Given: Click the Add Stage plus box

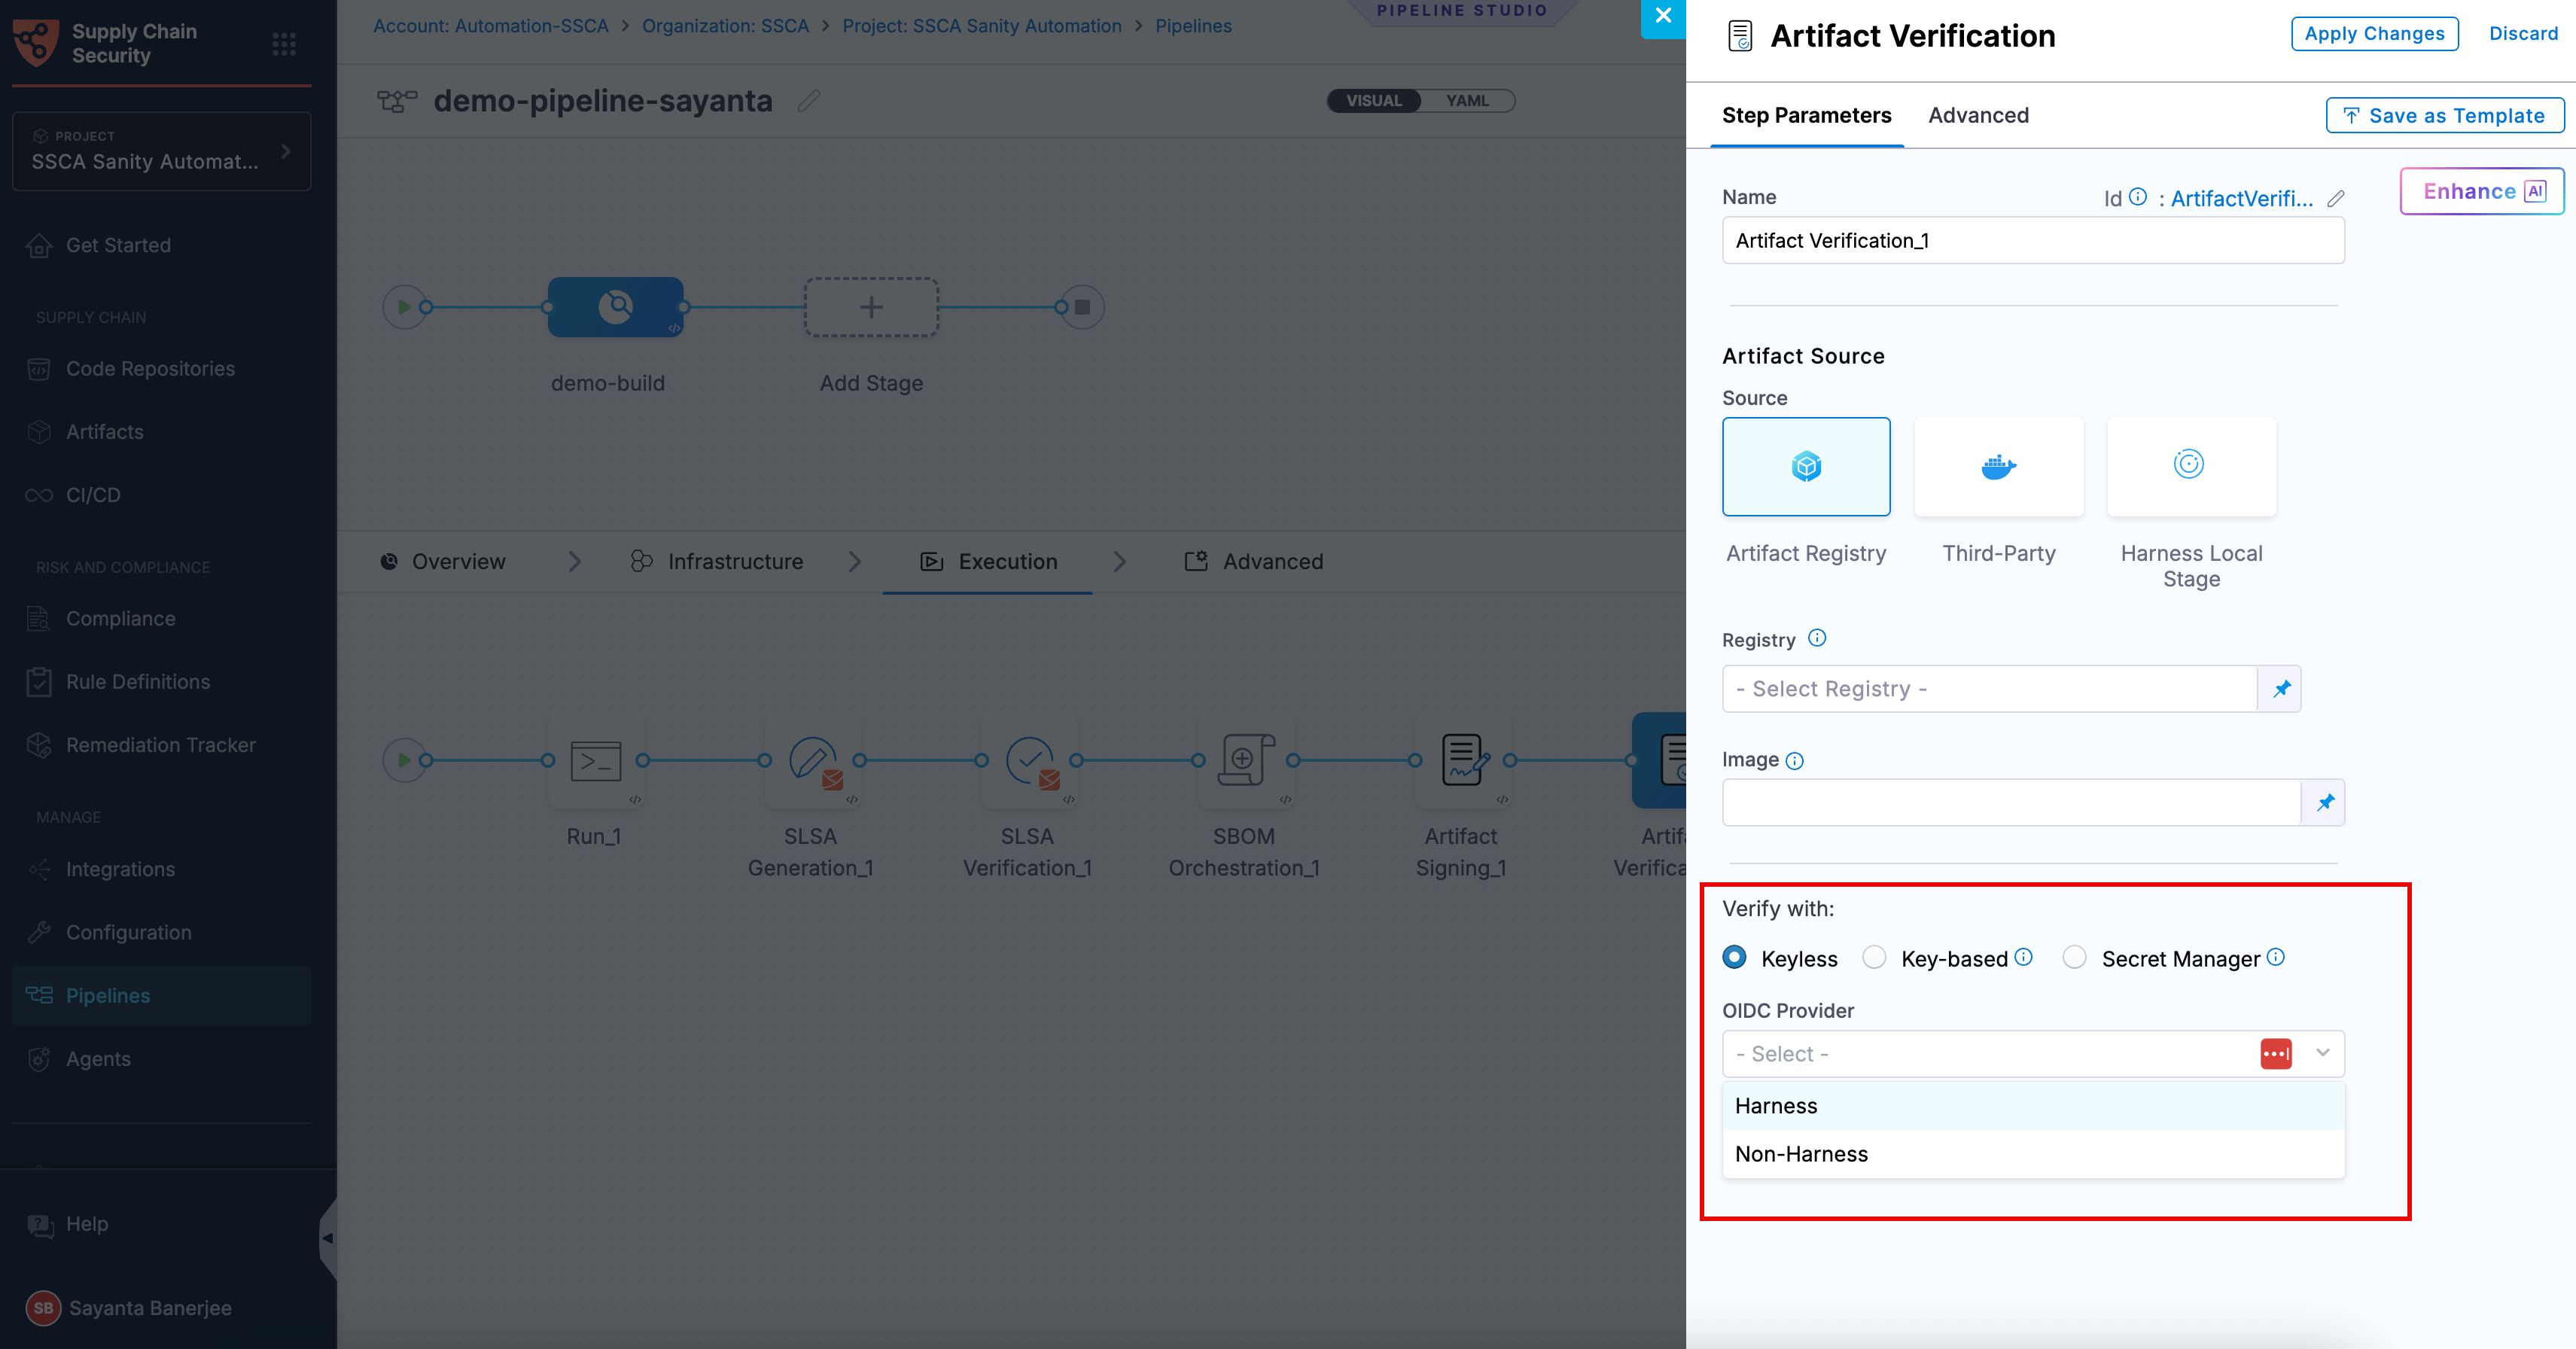Looking at the screenshot, I should 871,307.
